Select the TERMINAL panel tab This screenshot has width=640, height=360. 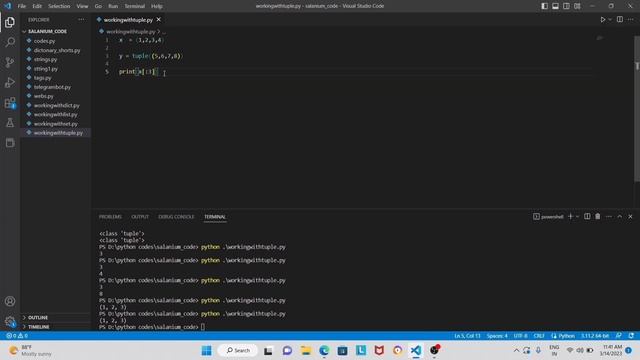215,217
